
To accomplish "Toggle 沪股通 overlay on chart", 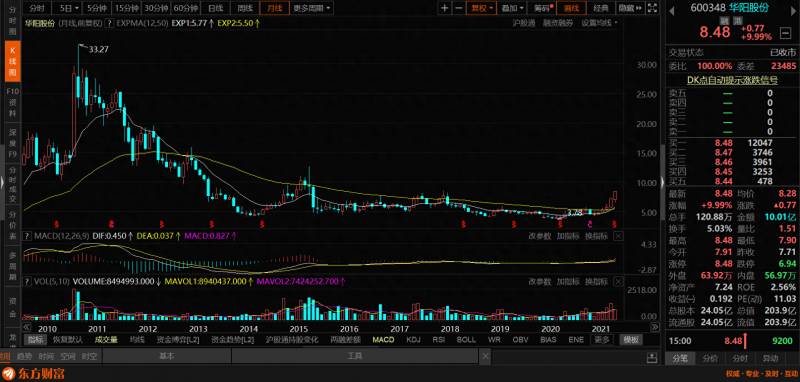I will pos(524,23).
